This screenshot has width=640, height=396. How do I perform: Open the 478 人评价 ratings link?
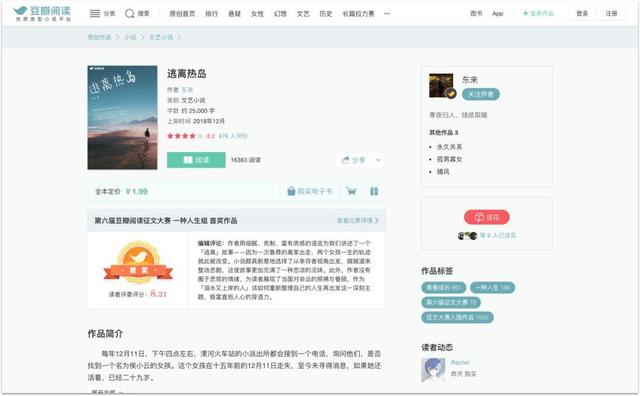pos(233,136)
